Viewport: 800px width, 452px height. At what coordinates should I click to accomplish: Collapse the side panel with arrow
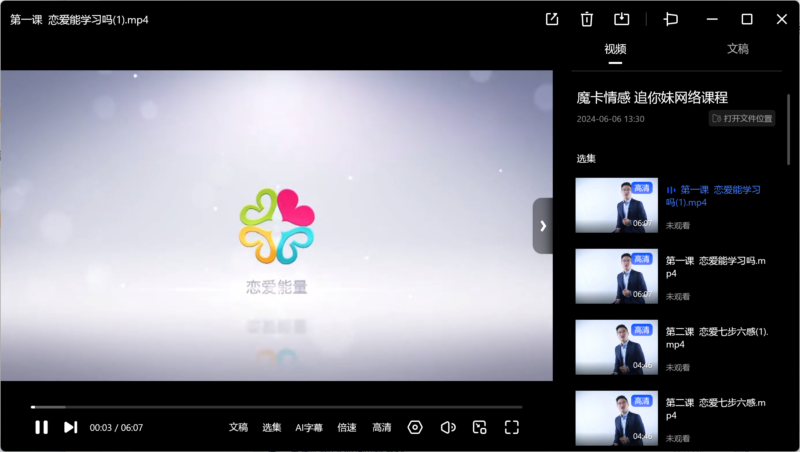pyautogui.click(x=542, y=226)
